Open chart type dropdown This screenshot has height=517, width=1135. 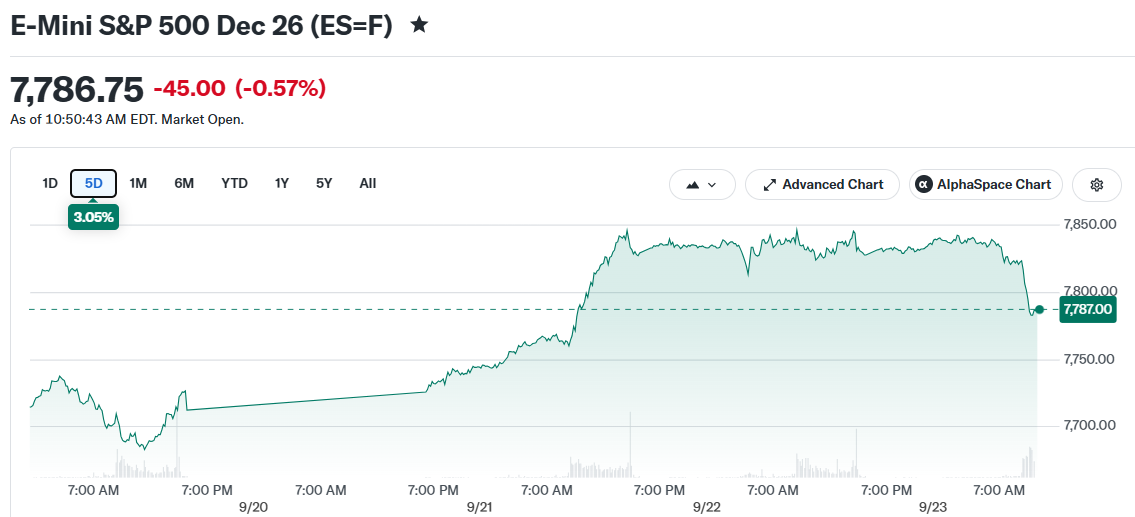(702, 185)
